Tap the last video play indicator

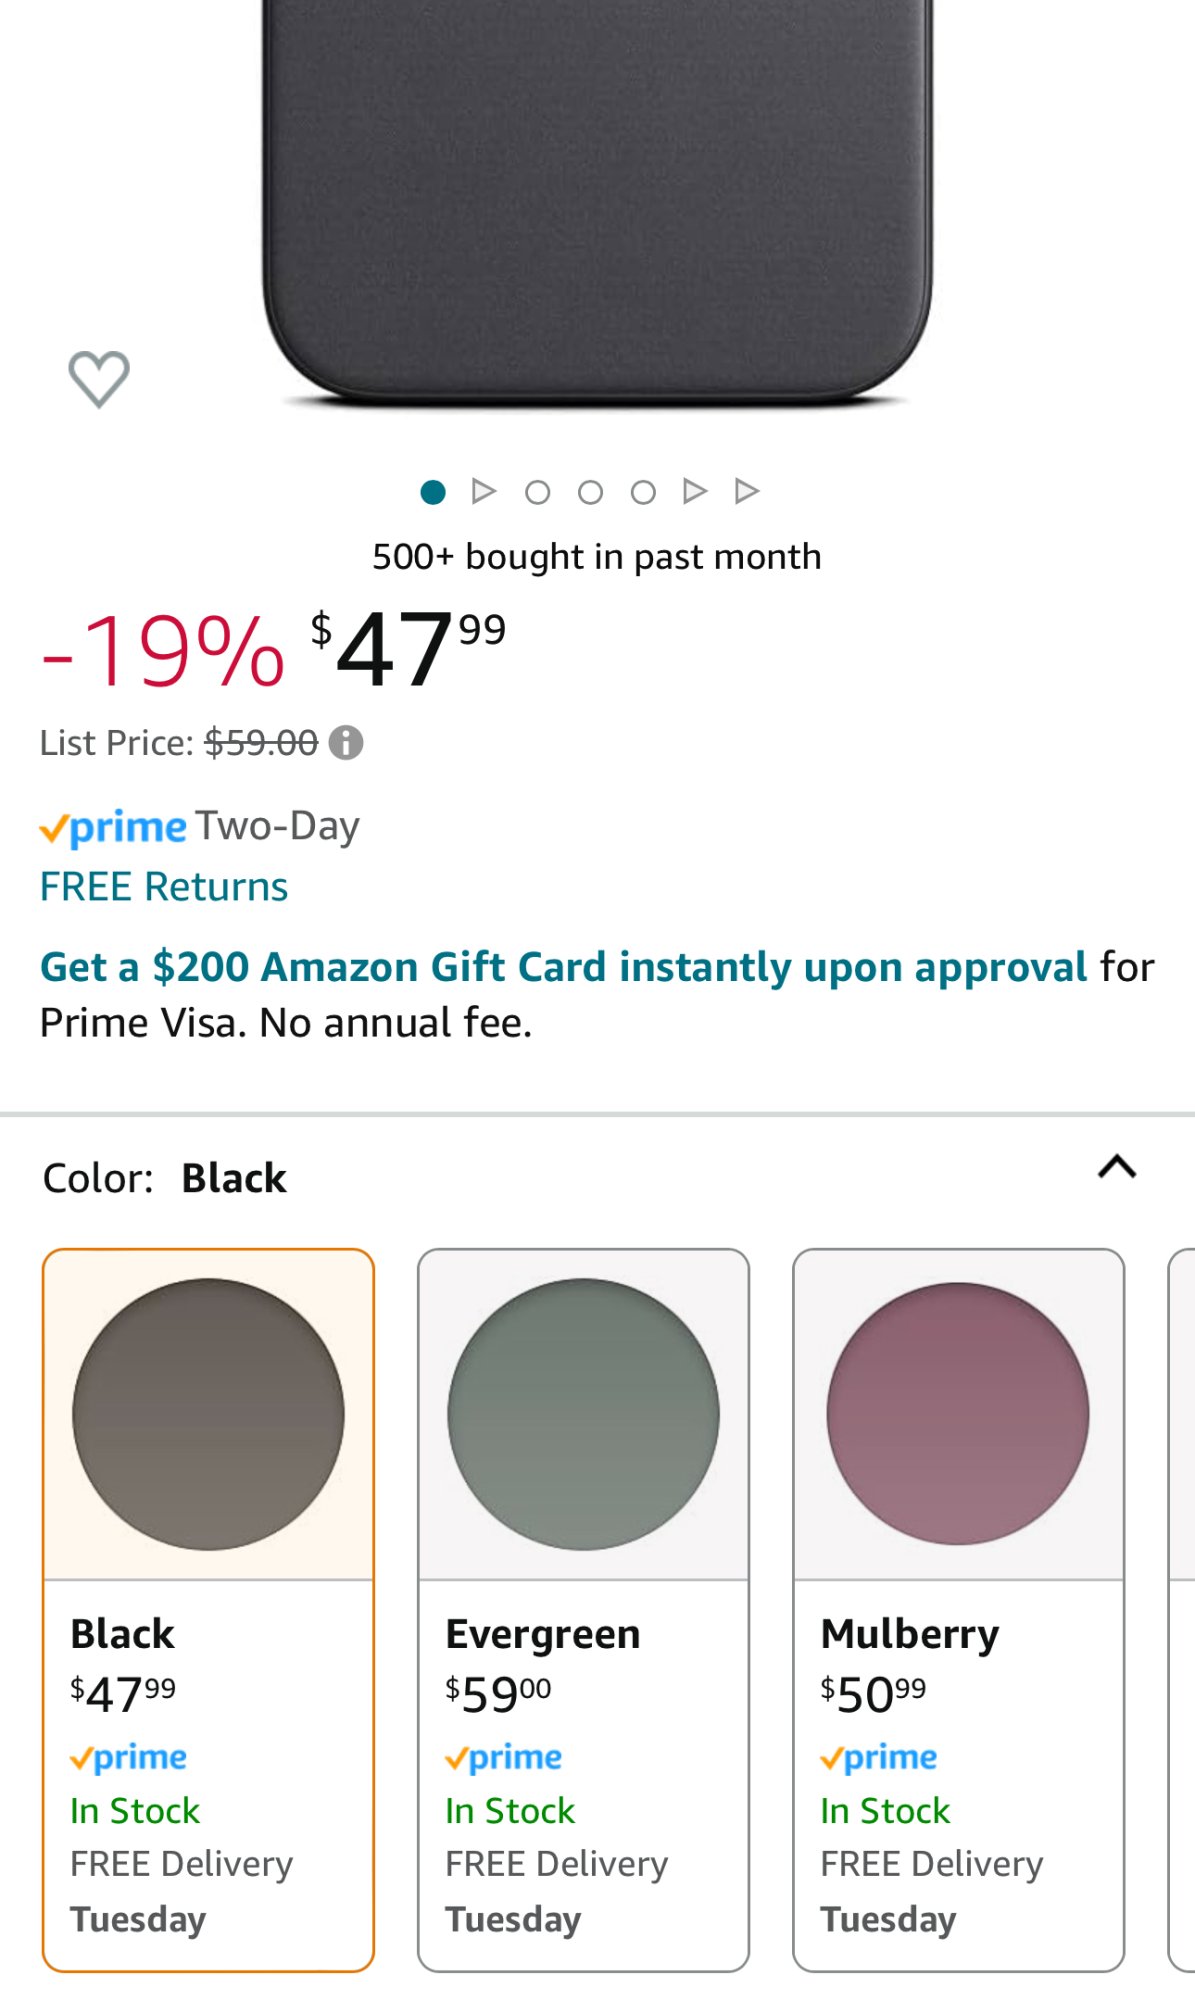click(x=747, y=491)
